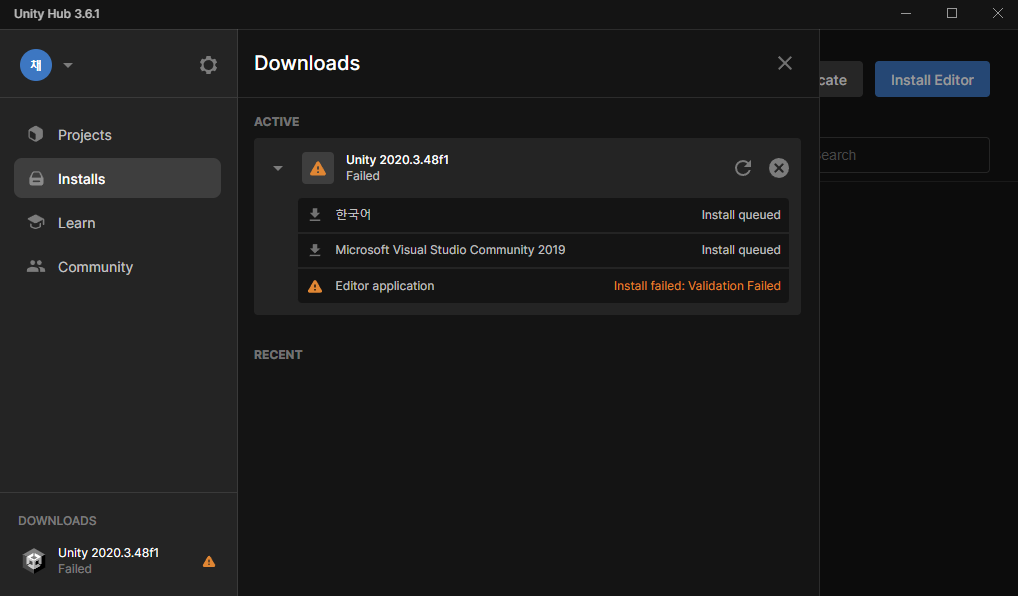
Task: Select the 한국어 module row
Action: click(x=543, y=215)
